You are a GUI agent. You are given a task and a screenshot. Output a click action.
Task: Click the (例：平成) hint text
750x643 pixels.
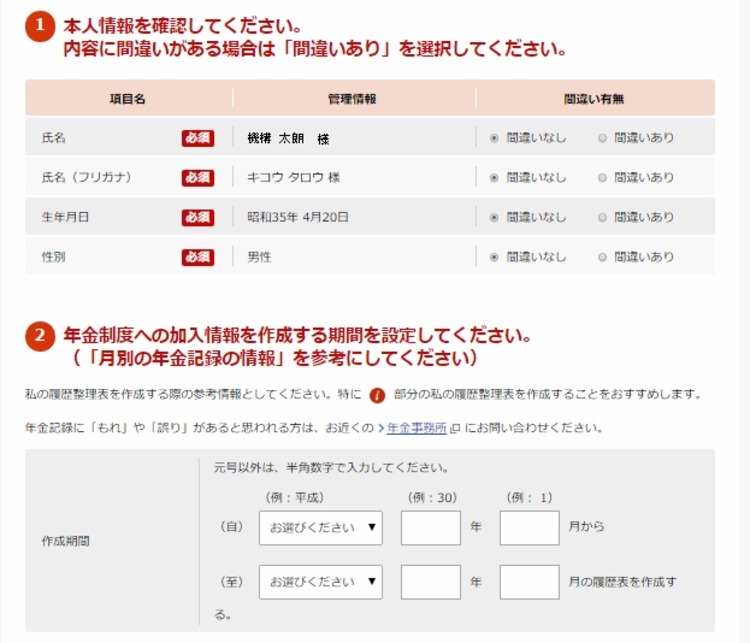point(295,498)
